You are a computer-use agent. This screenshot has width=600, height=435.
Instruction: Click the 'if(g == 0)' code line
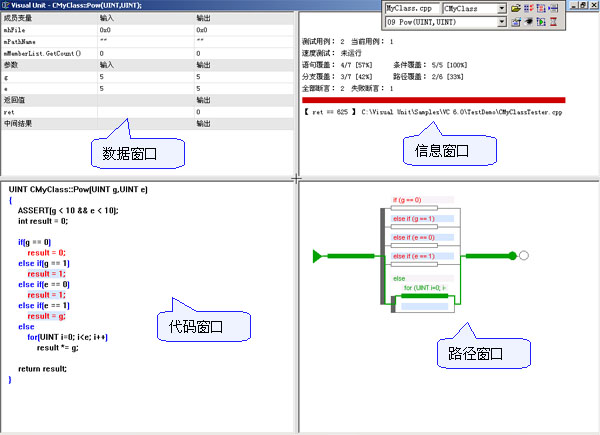pos(34,242)
